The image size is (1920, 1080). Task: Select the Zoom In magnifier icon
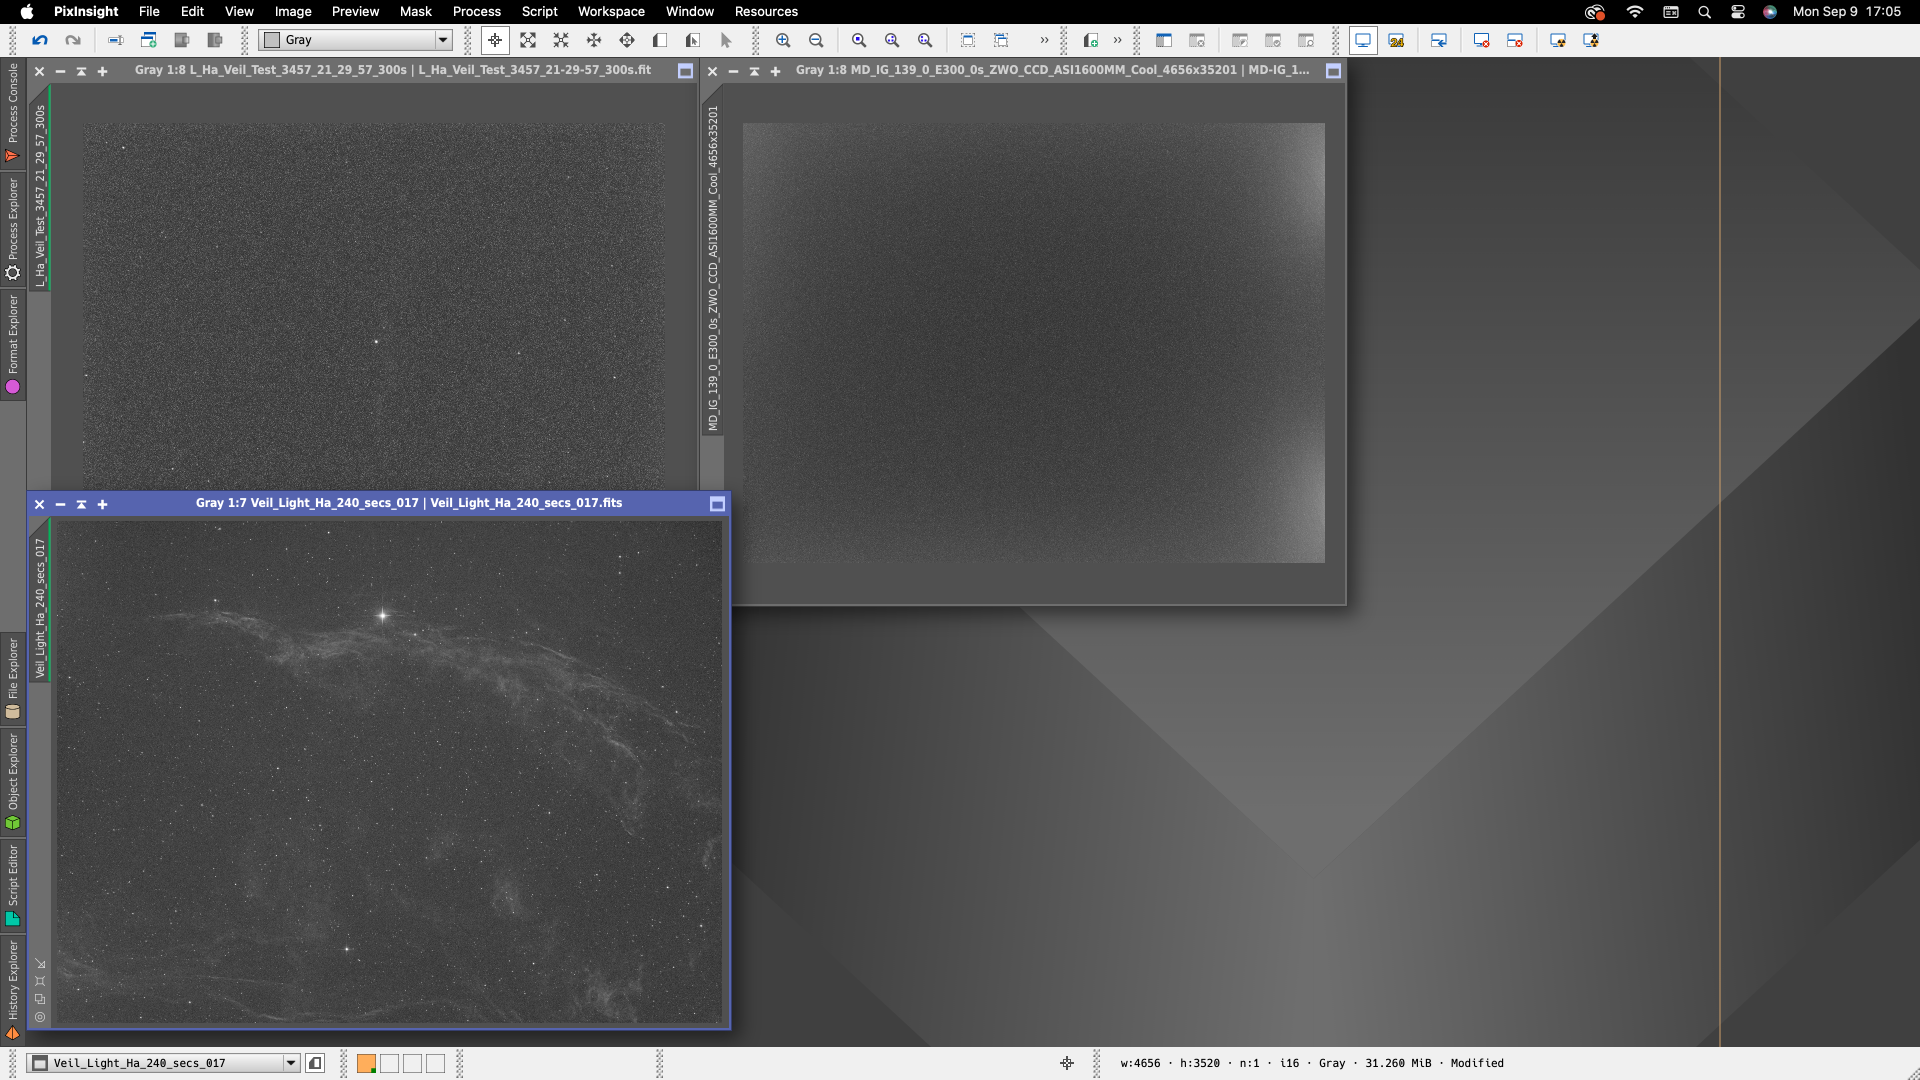pyautogui.click(x=783, y=40)
